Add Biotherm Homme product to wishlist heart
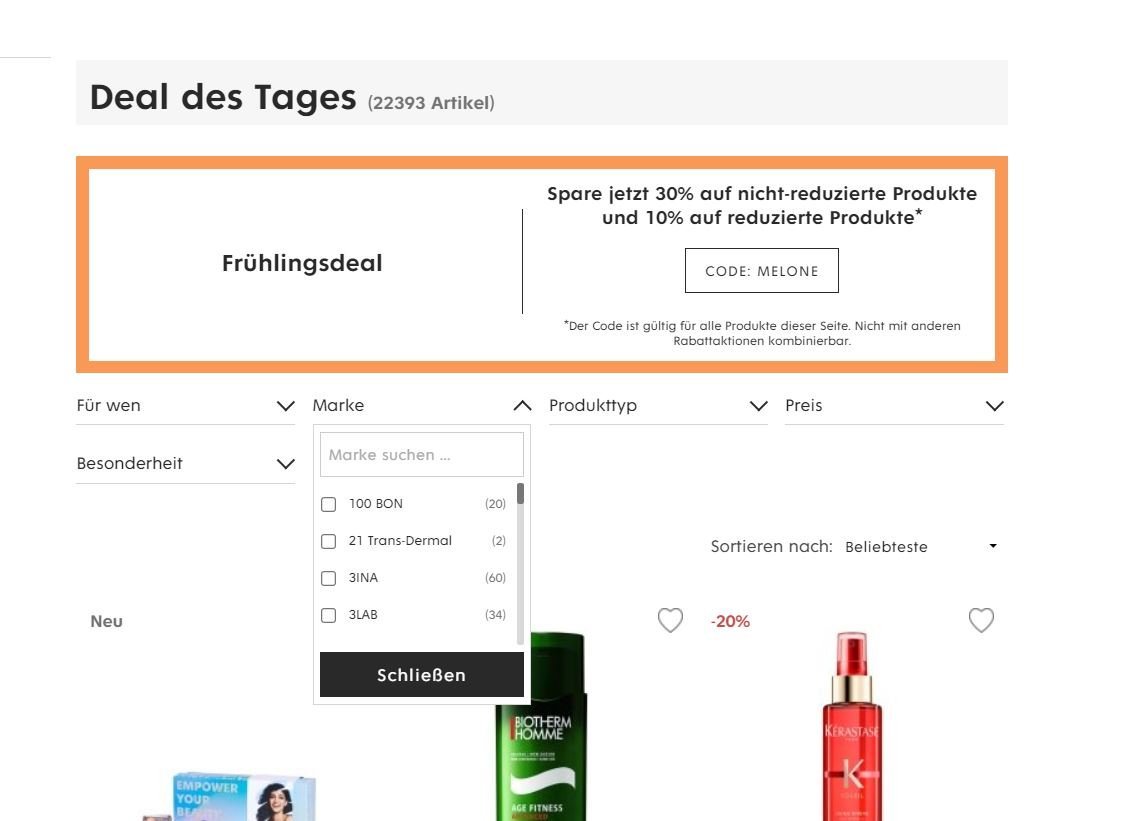This screenshot has width=1121, height=821. 670,620
